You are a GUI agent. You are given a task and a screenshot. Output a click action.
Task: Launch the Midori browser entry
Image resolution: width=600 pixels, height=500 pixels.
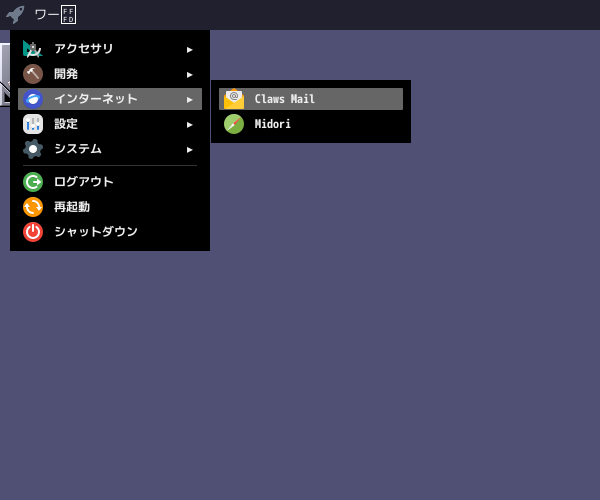[x=311, y=124]
